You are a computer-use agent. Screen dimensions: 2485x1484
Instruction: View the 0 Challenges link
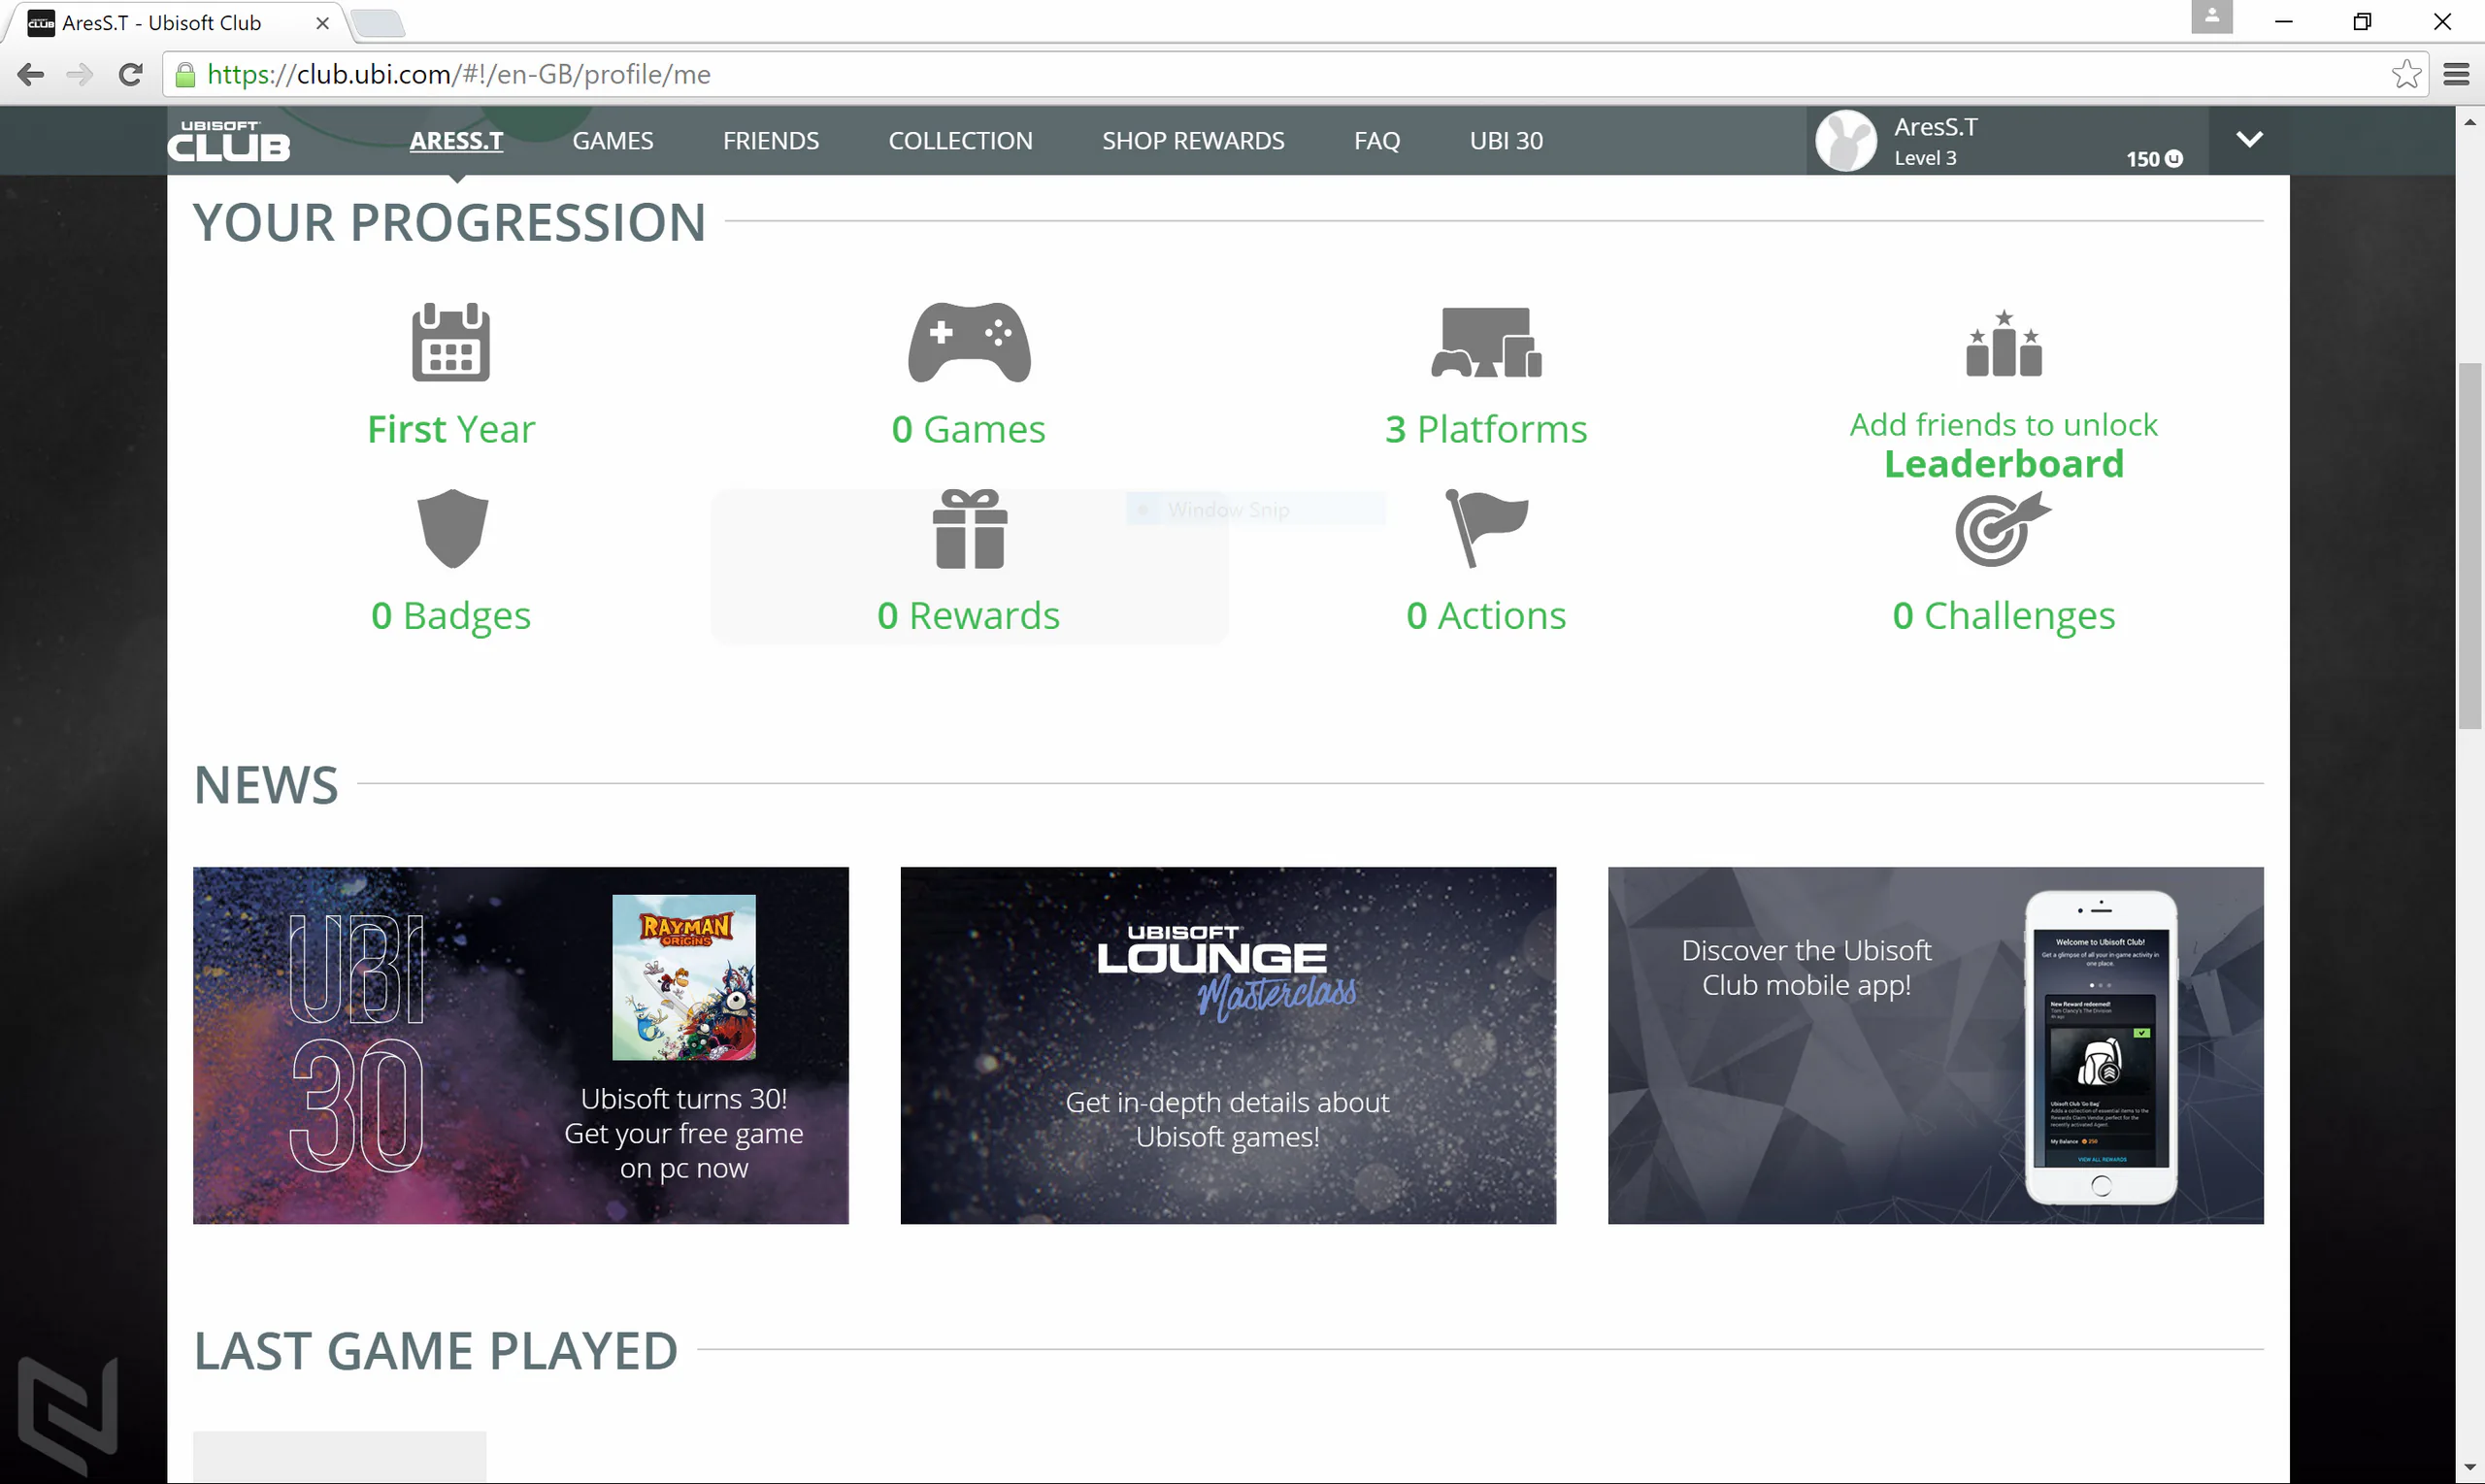2004,615
